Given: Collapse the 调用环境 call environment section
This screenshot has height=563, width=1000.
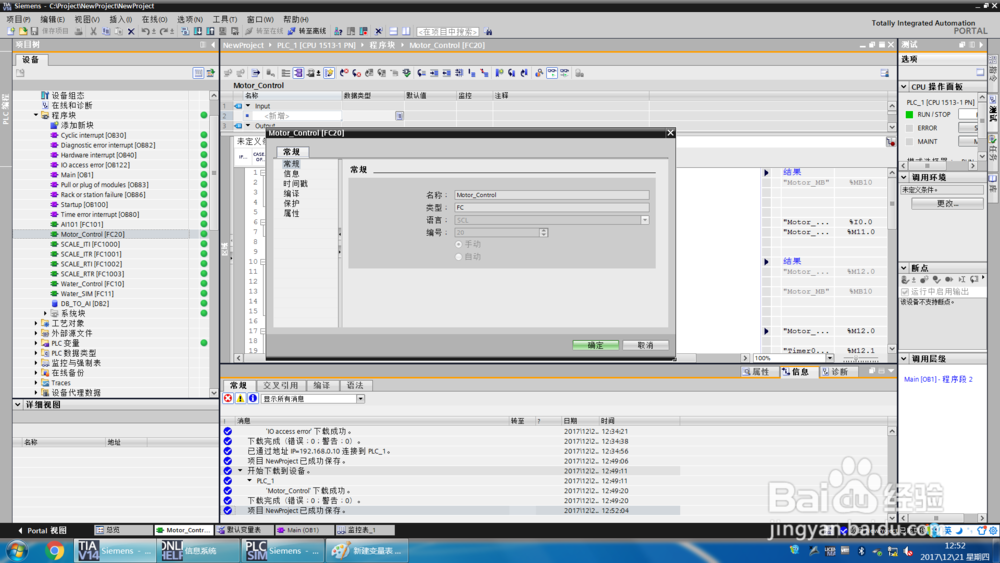Looking at the screenshot, I should point(904,177).
